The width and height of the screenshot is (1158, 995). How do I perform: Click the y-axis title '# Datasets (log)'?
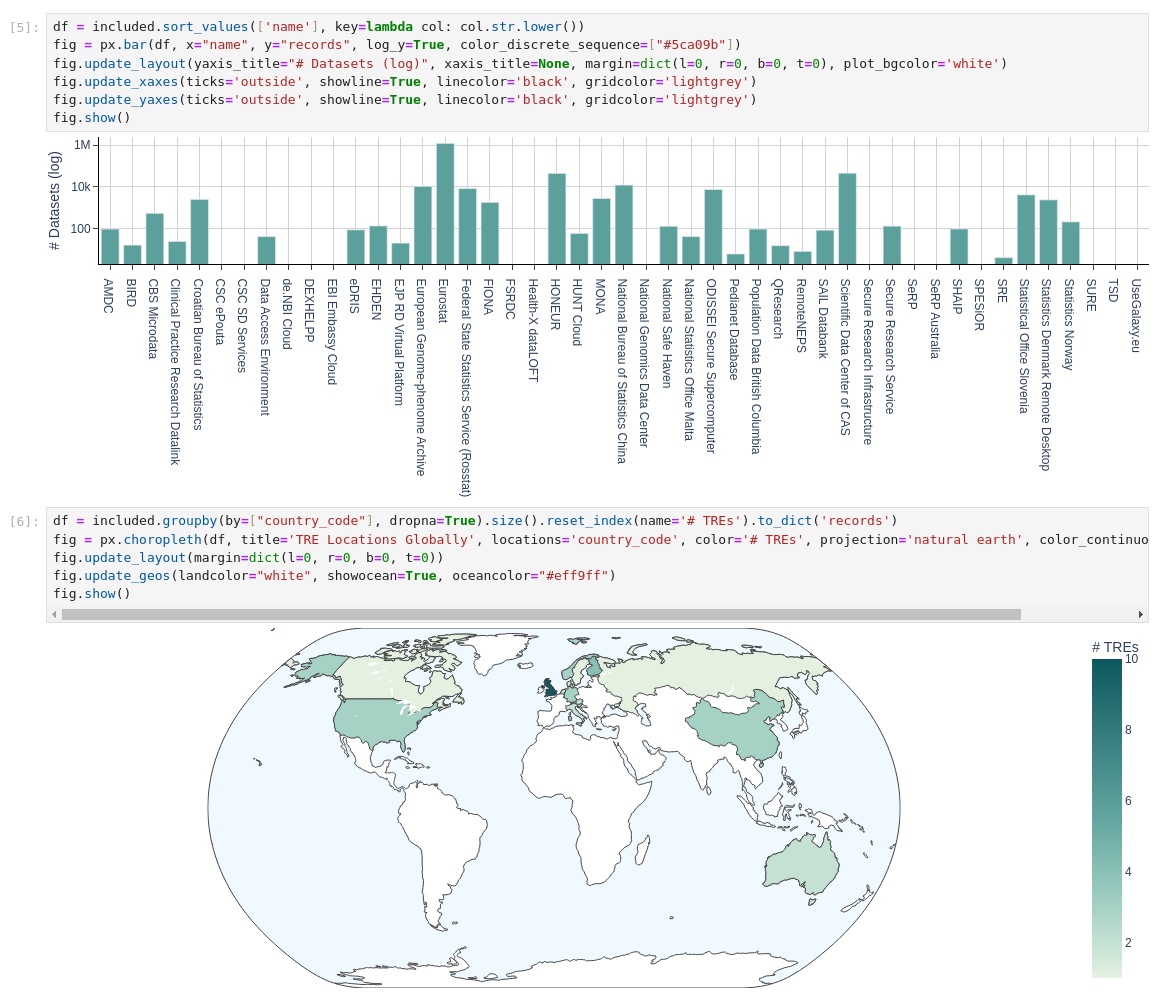point(55,200)
